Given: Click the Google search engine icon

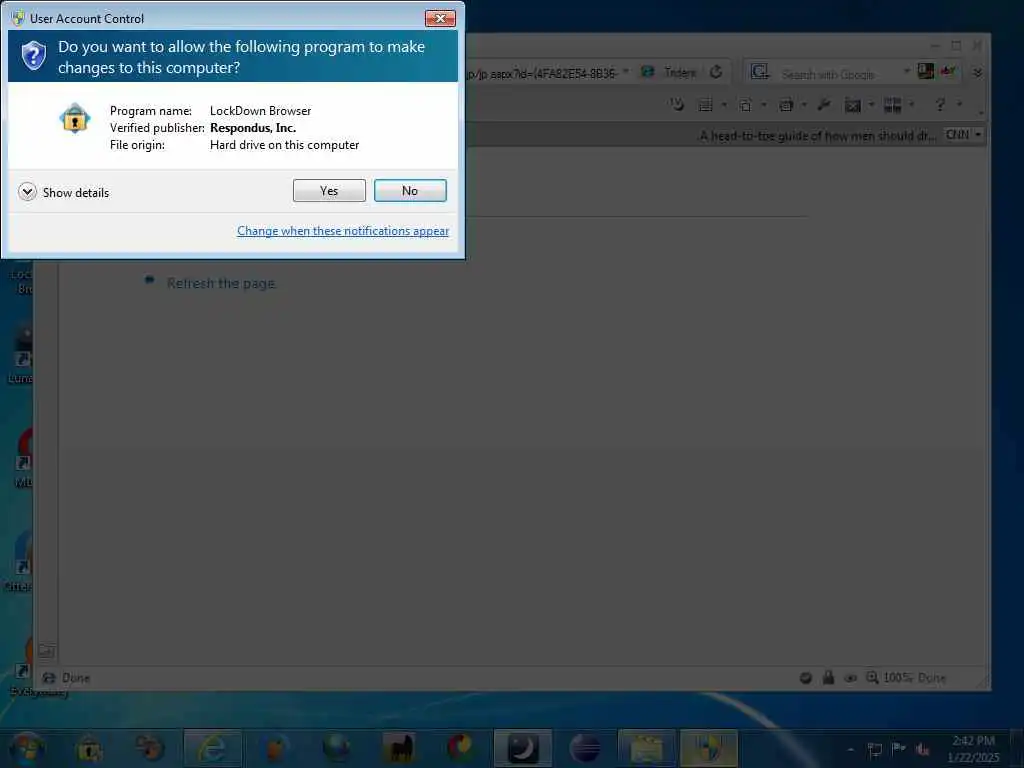Looking at the screenshot, I should [x=759, y=72].
